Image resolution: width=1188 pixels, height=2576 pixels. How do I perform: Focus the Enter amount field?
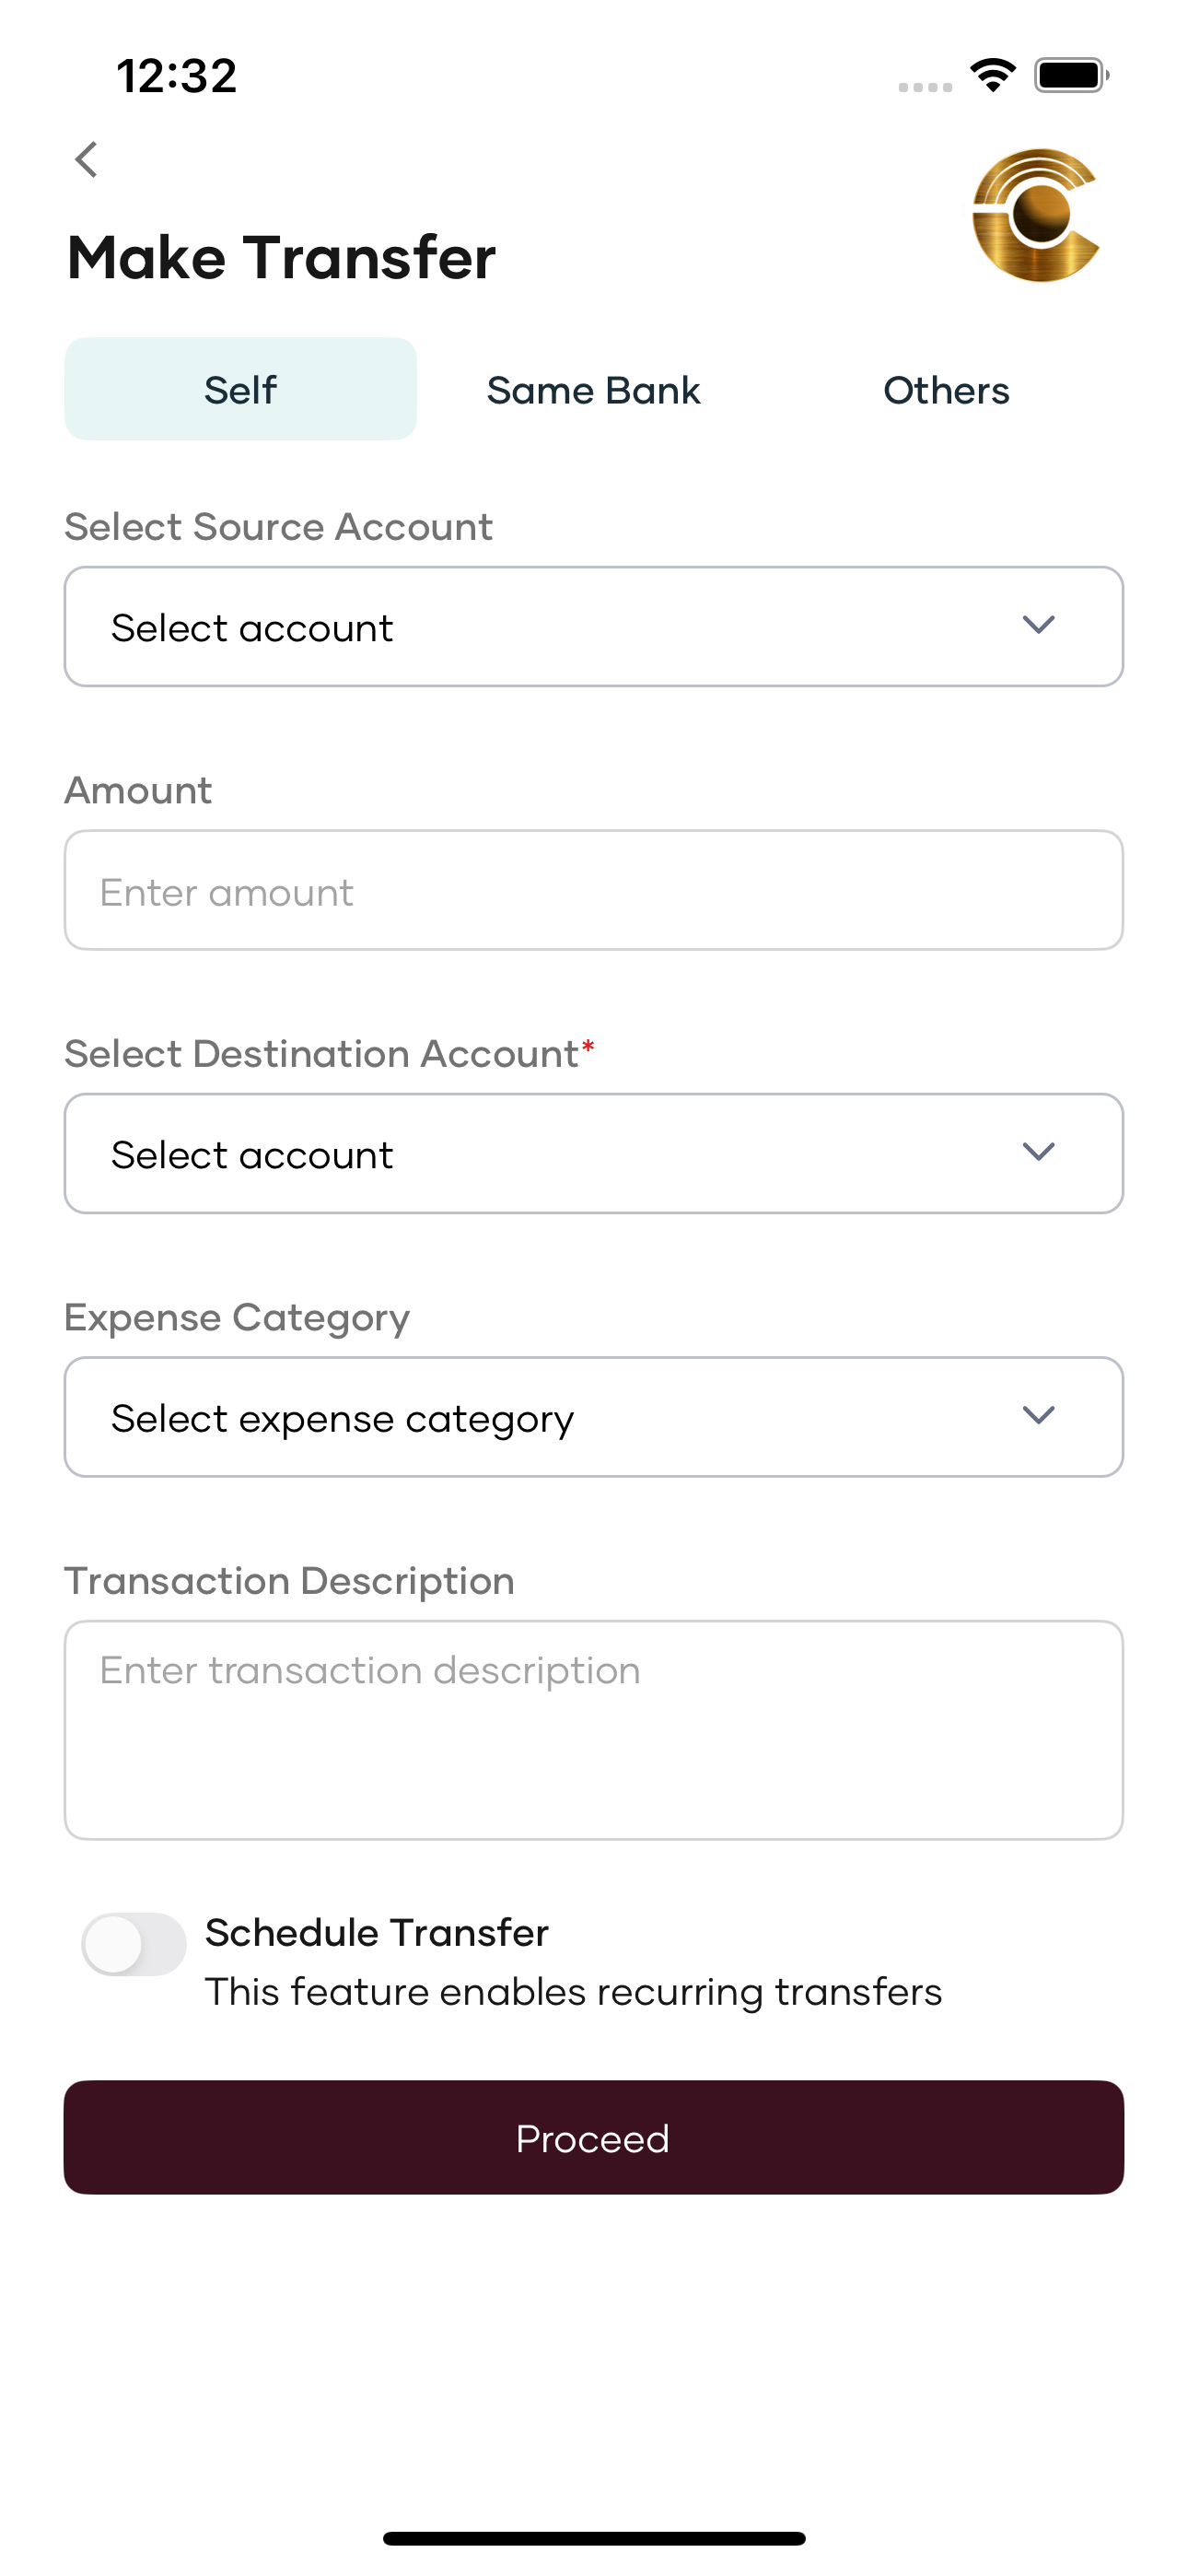pos(594,890)
